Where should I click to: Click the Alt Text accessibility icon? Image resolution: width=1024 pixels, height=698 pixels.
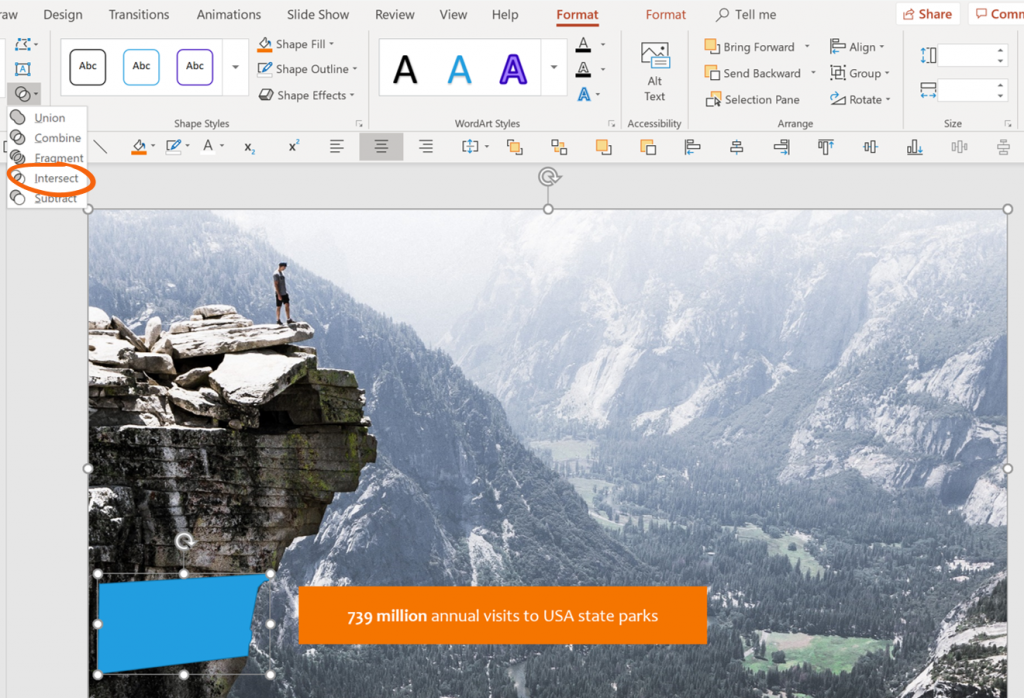coord(654,67)
